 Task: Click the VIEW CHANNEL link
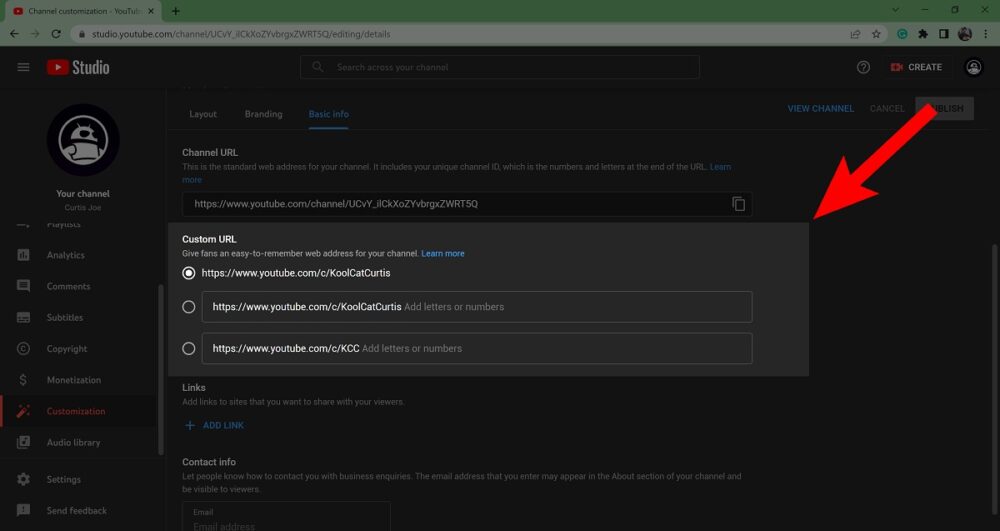(820, 109)
